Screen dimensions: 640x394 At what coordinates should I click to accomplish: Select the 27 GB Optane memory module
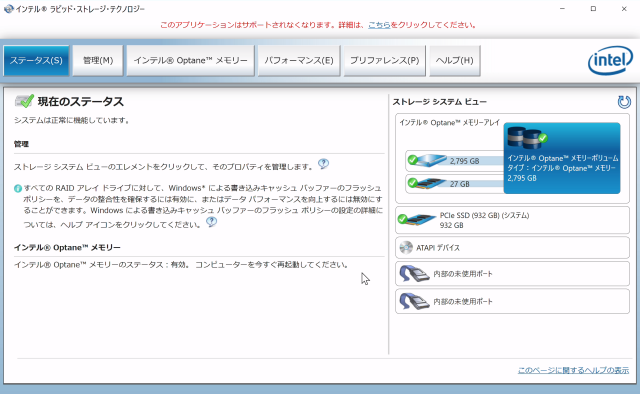(455, 184)
